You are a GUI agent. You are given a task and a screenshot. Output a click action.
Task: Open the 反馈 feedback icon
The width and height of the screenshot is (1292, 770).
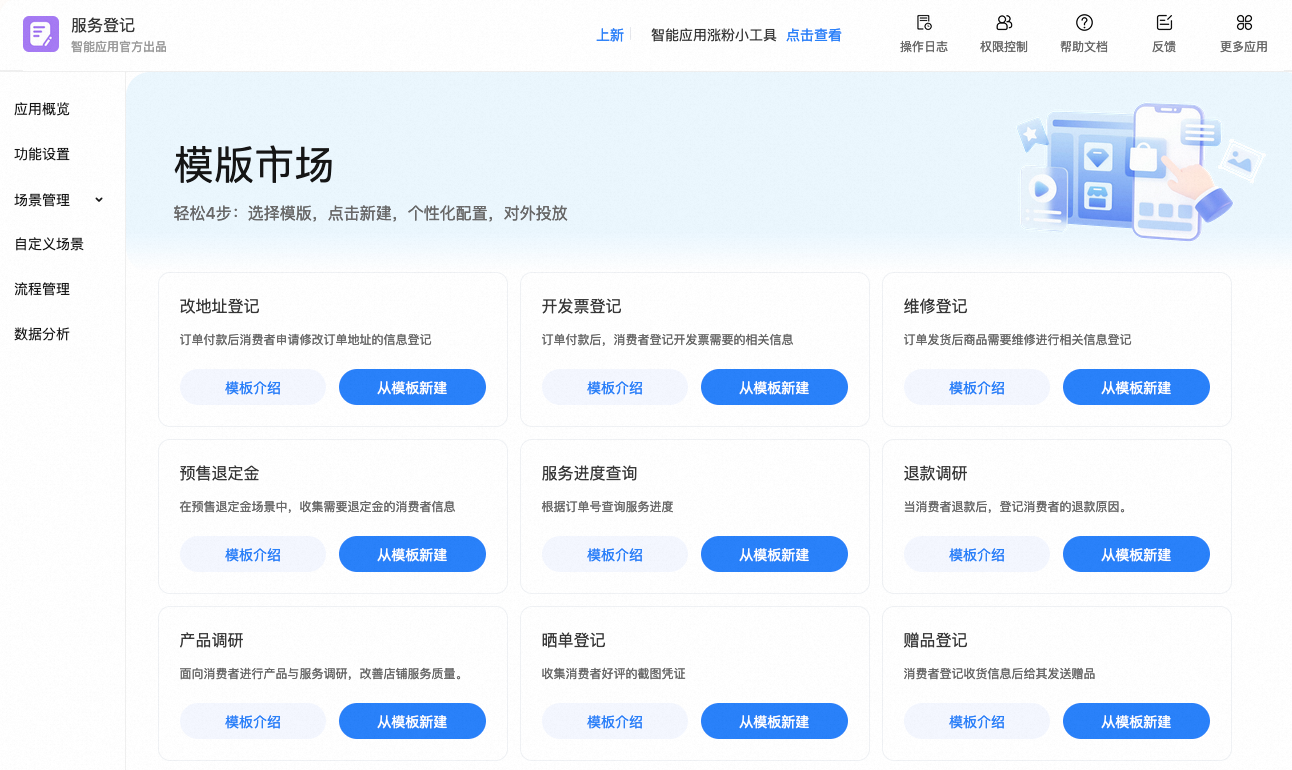[1163, 23]
